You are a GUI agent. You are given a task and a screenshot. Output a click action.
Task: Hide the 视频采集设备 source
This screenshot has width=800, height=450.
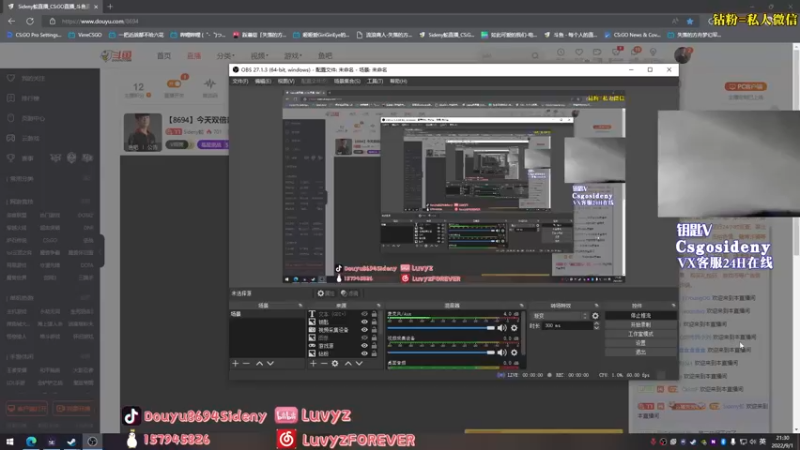pyautogui.click(x=364, y=330)
